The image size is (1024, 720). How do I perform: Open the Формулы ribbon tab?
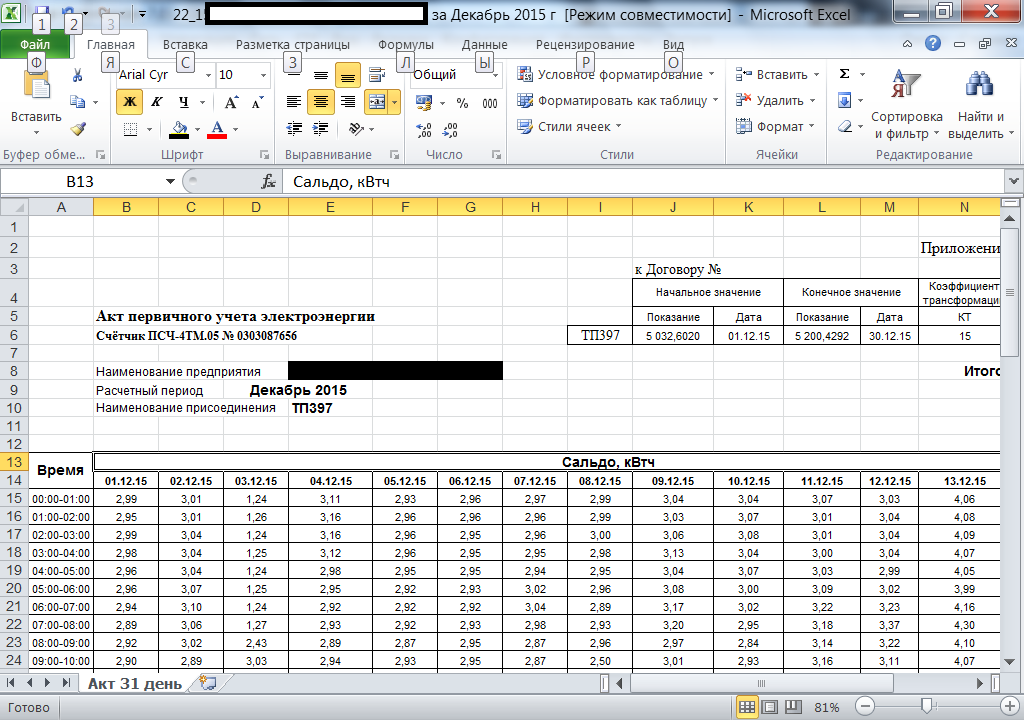[x=405, y=45]
